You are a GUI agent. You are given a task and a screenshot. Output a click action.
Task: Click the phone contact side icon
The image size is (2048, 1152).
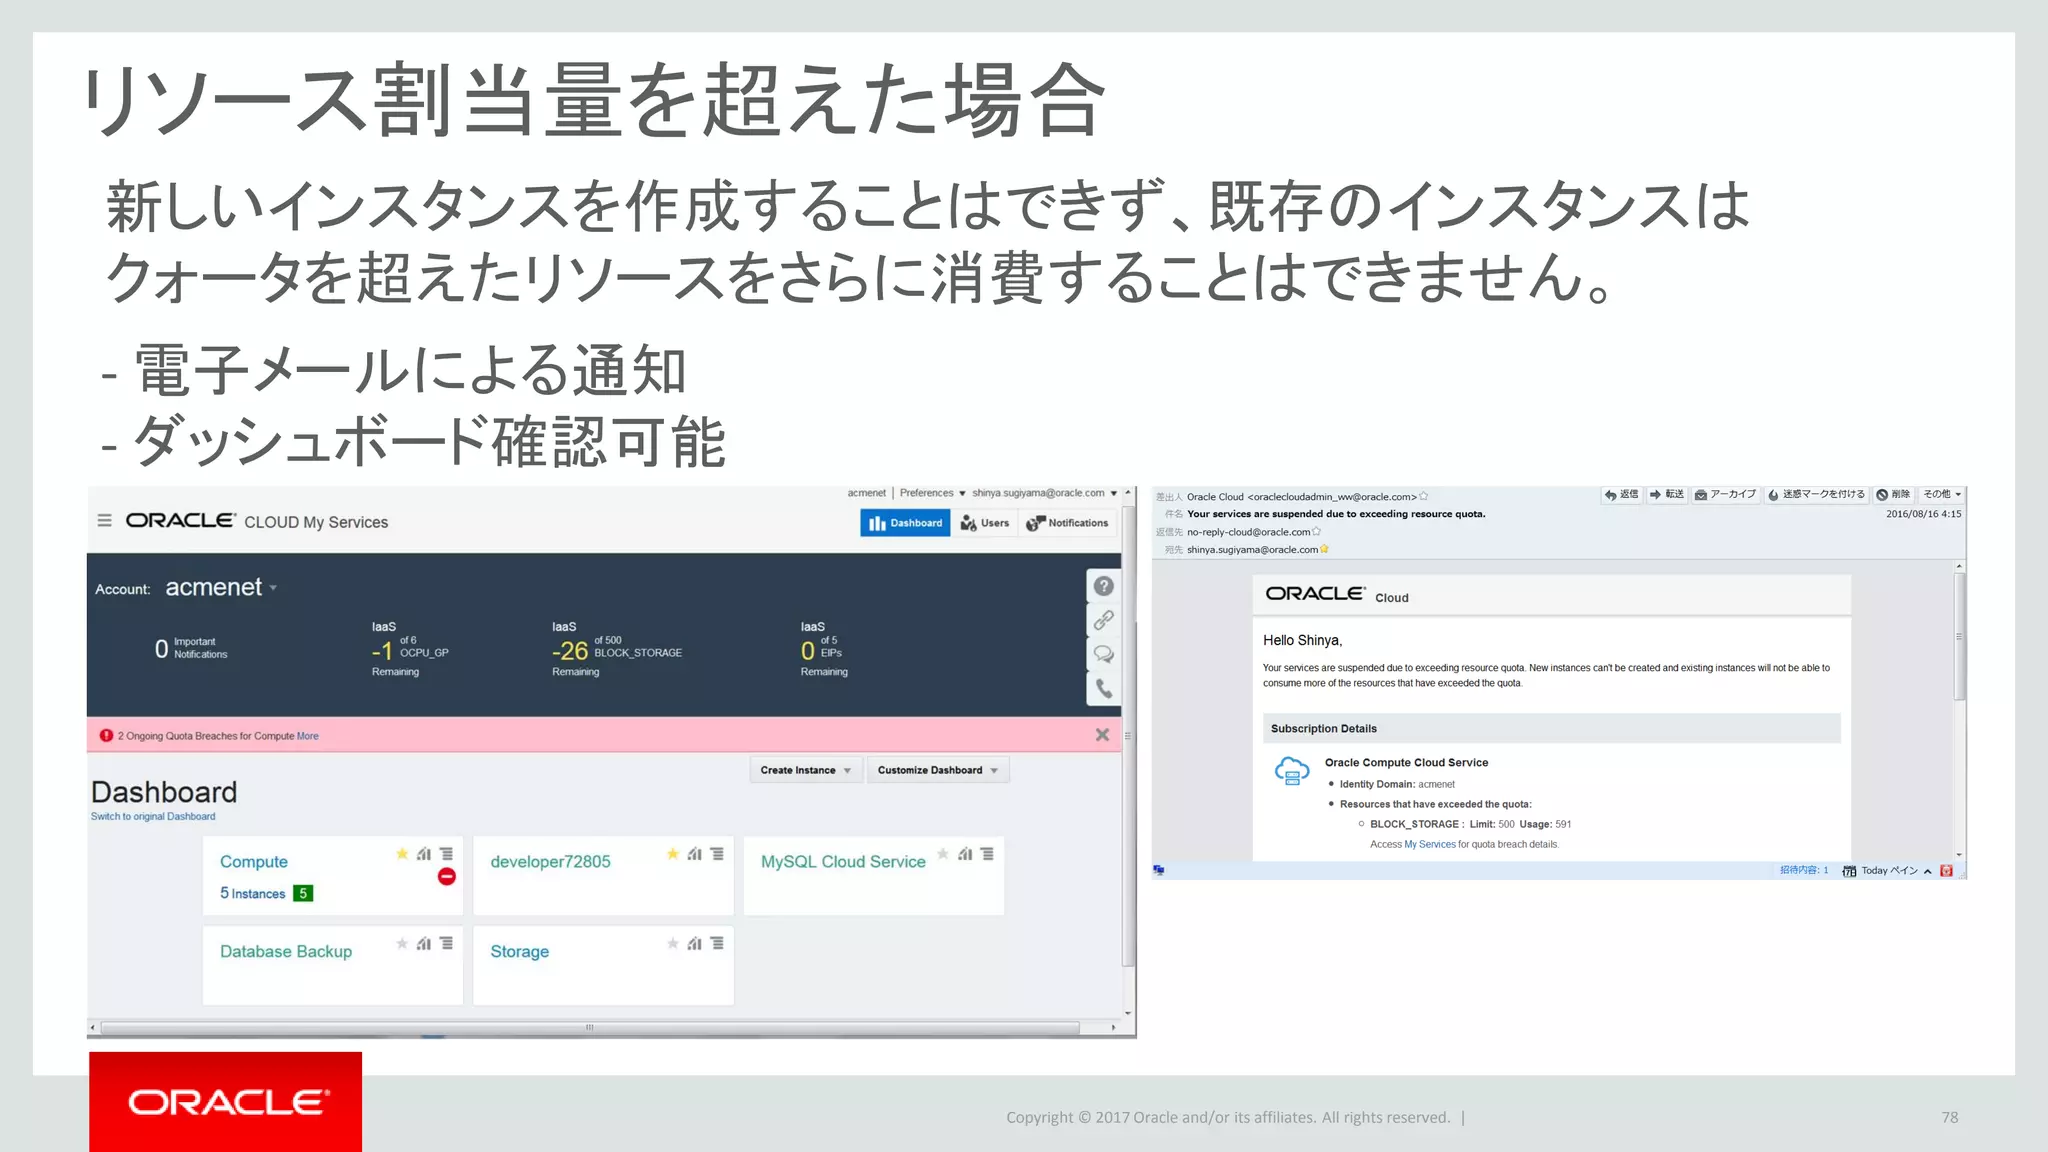coord(1104,688)
